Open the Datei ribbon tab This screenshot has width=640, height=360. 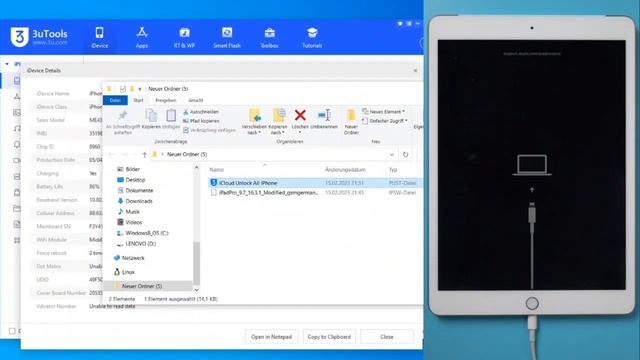[x=115, y=100]
